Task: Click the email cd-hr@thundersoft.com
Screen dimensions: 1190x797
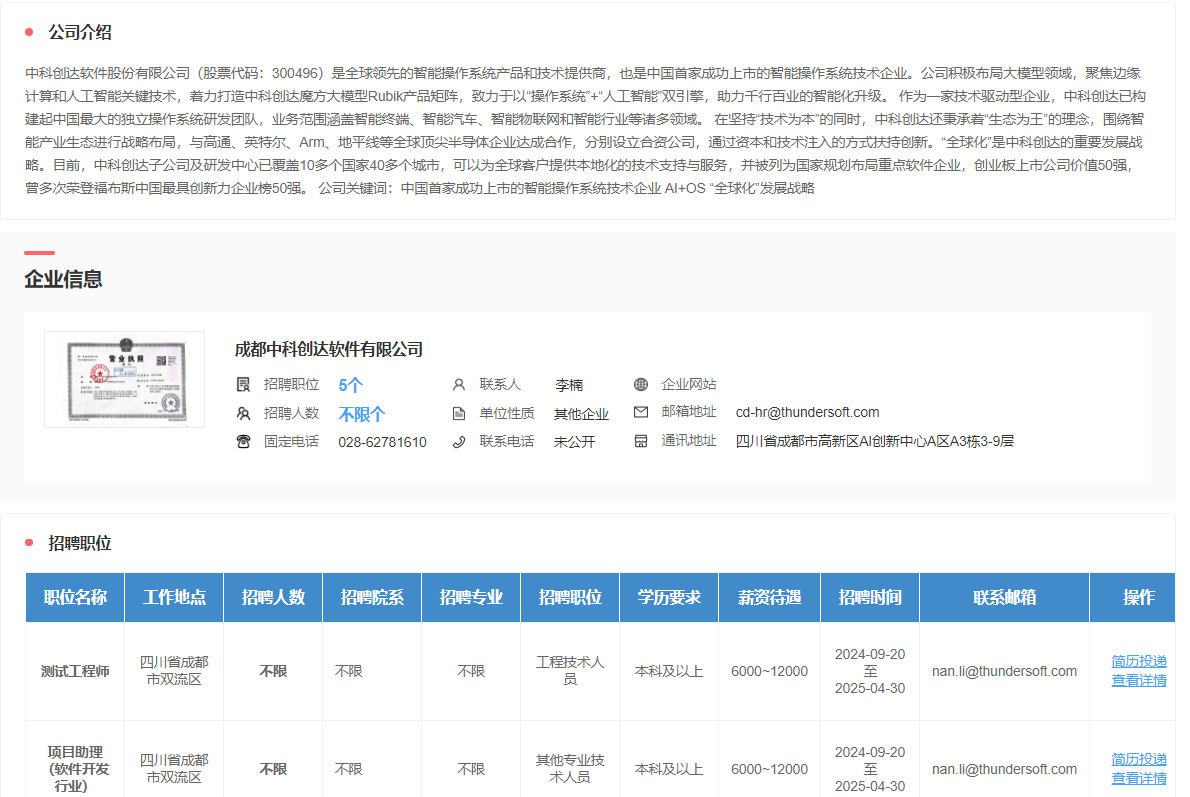Action: 808,412
